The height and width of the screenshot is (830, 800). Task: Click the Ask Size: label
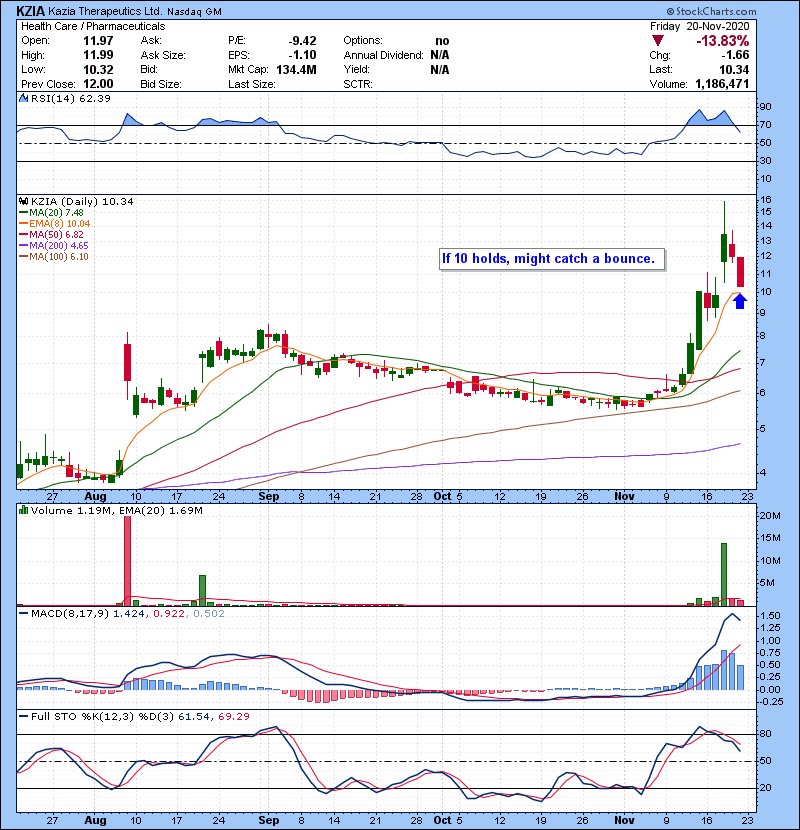coord(163,55)
